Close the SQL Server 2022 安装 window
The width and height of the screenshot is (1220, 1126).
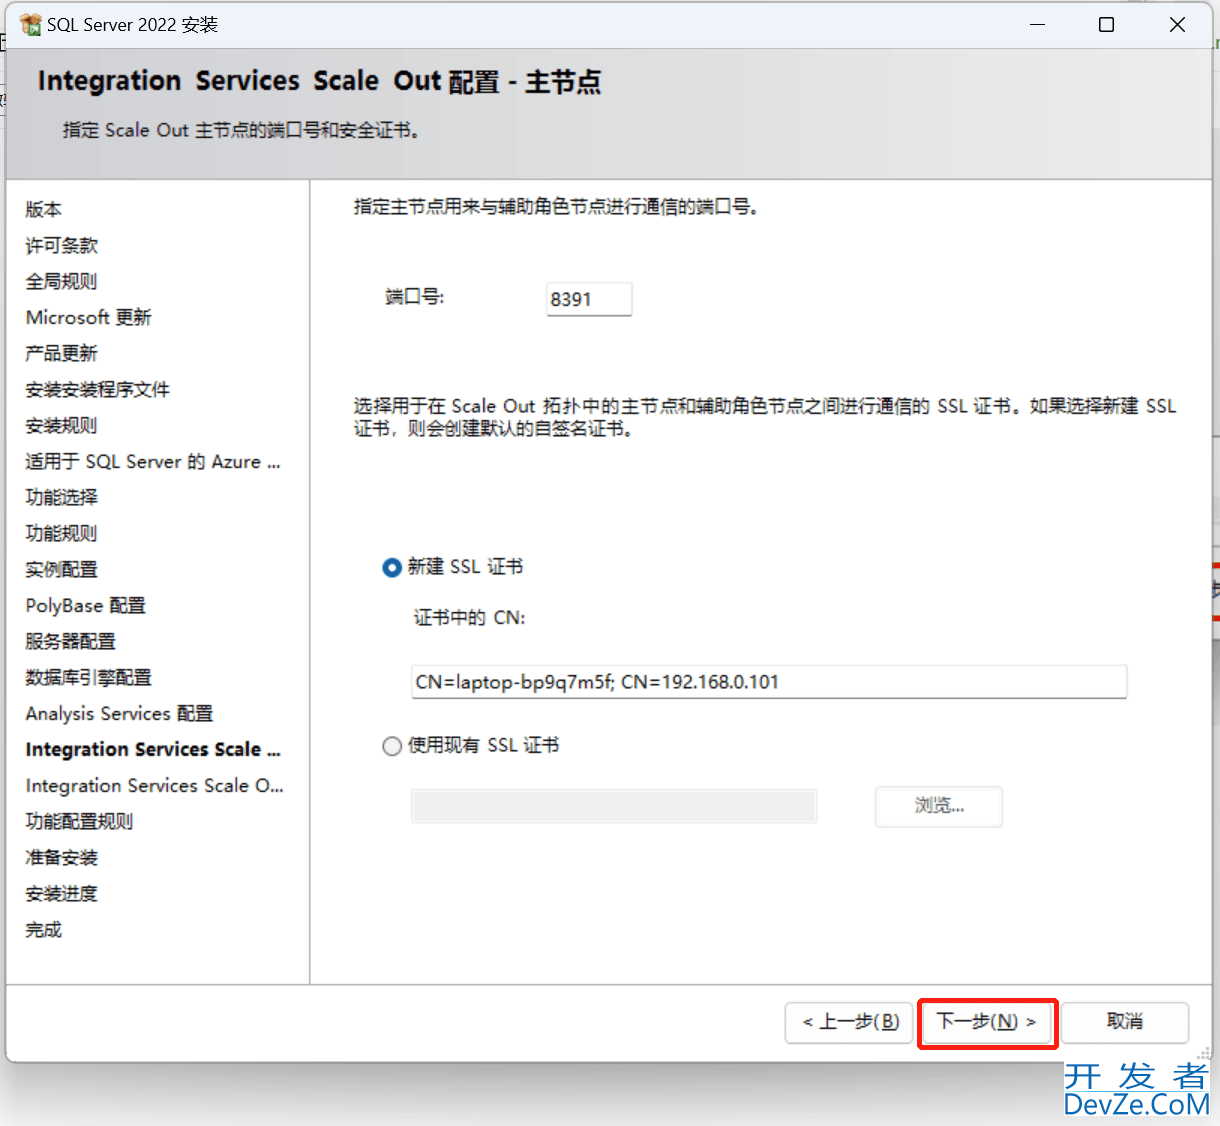click(1177, 24)
